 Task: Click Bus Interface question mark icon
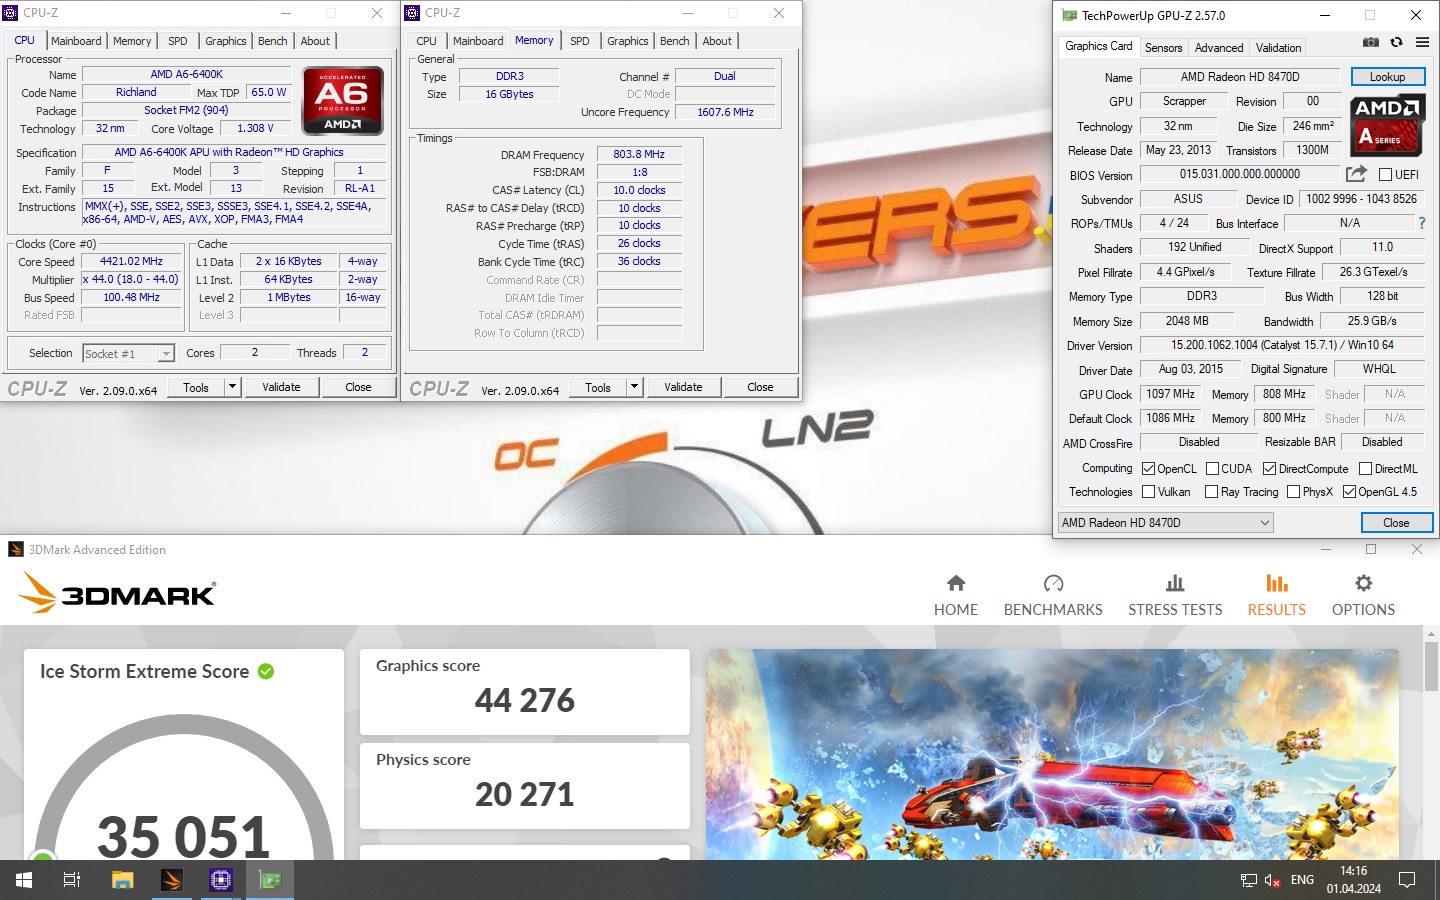pyautogui.click(x=1422, y=223)
